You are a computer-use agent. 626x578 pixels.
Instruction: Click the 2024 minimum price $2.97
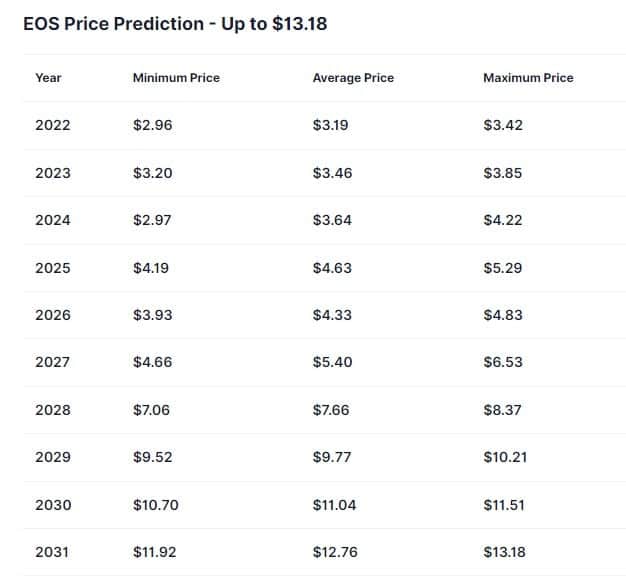click(152, 220)
